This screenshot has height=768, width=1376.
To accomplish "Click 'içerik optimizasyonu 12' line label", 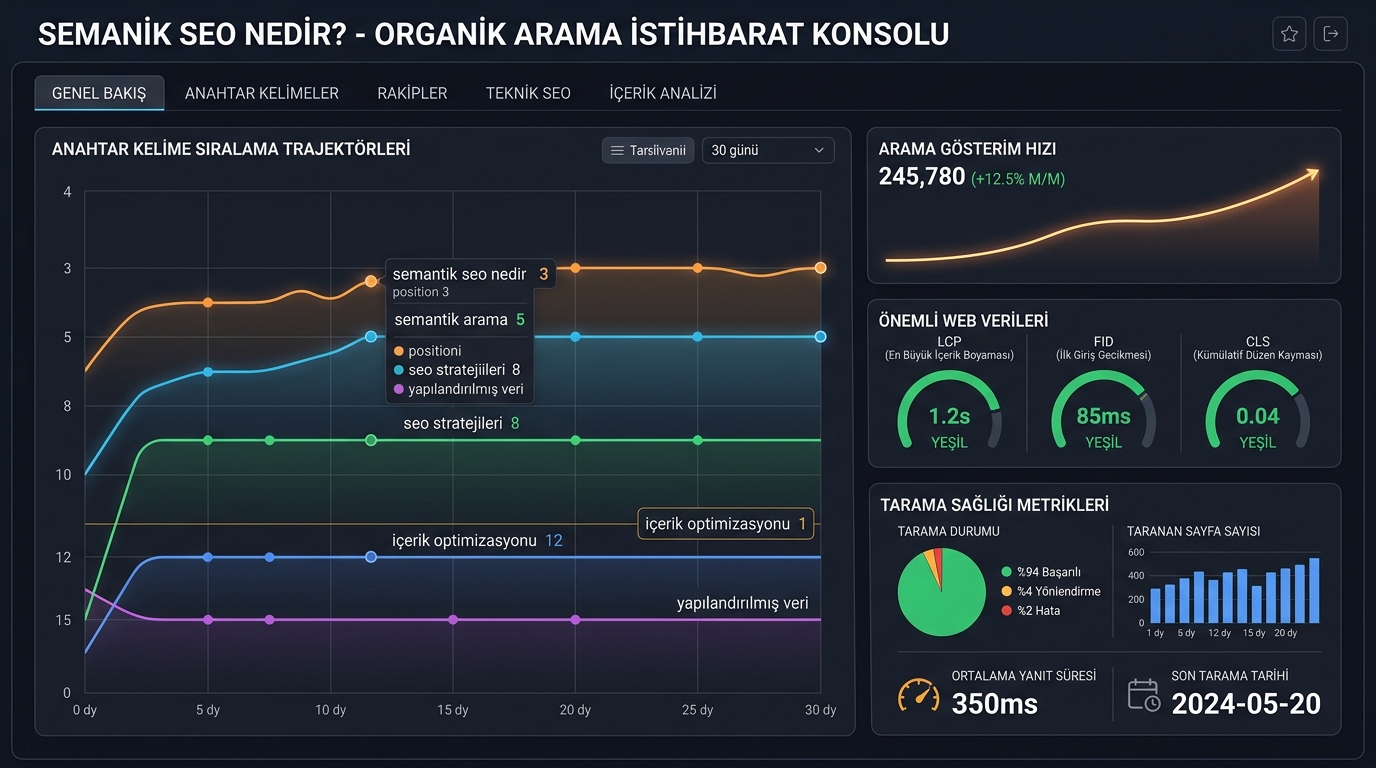I will (x=477, y=541).
